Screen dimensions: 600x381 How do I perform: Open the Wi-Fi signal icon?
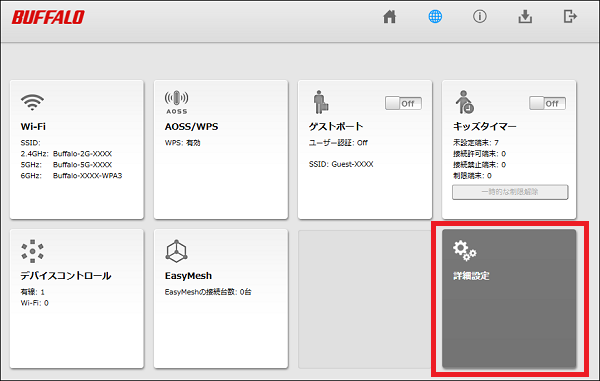[32, 102]
